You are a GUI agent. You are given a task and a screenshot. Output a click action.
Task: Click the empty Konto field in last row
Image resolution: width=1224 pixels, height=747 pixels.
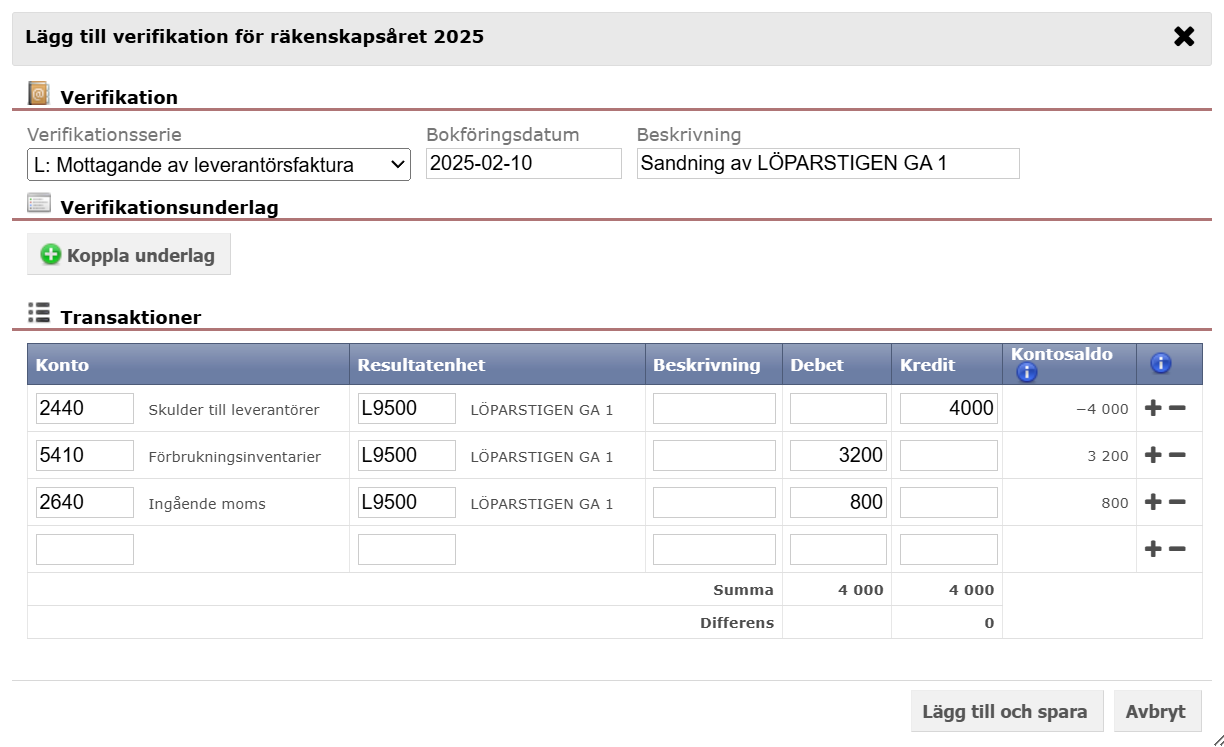[x=85, y=549]
